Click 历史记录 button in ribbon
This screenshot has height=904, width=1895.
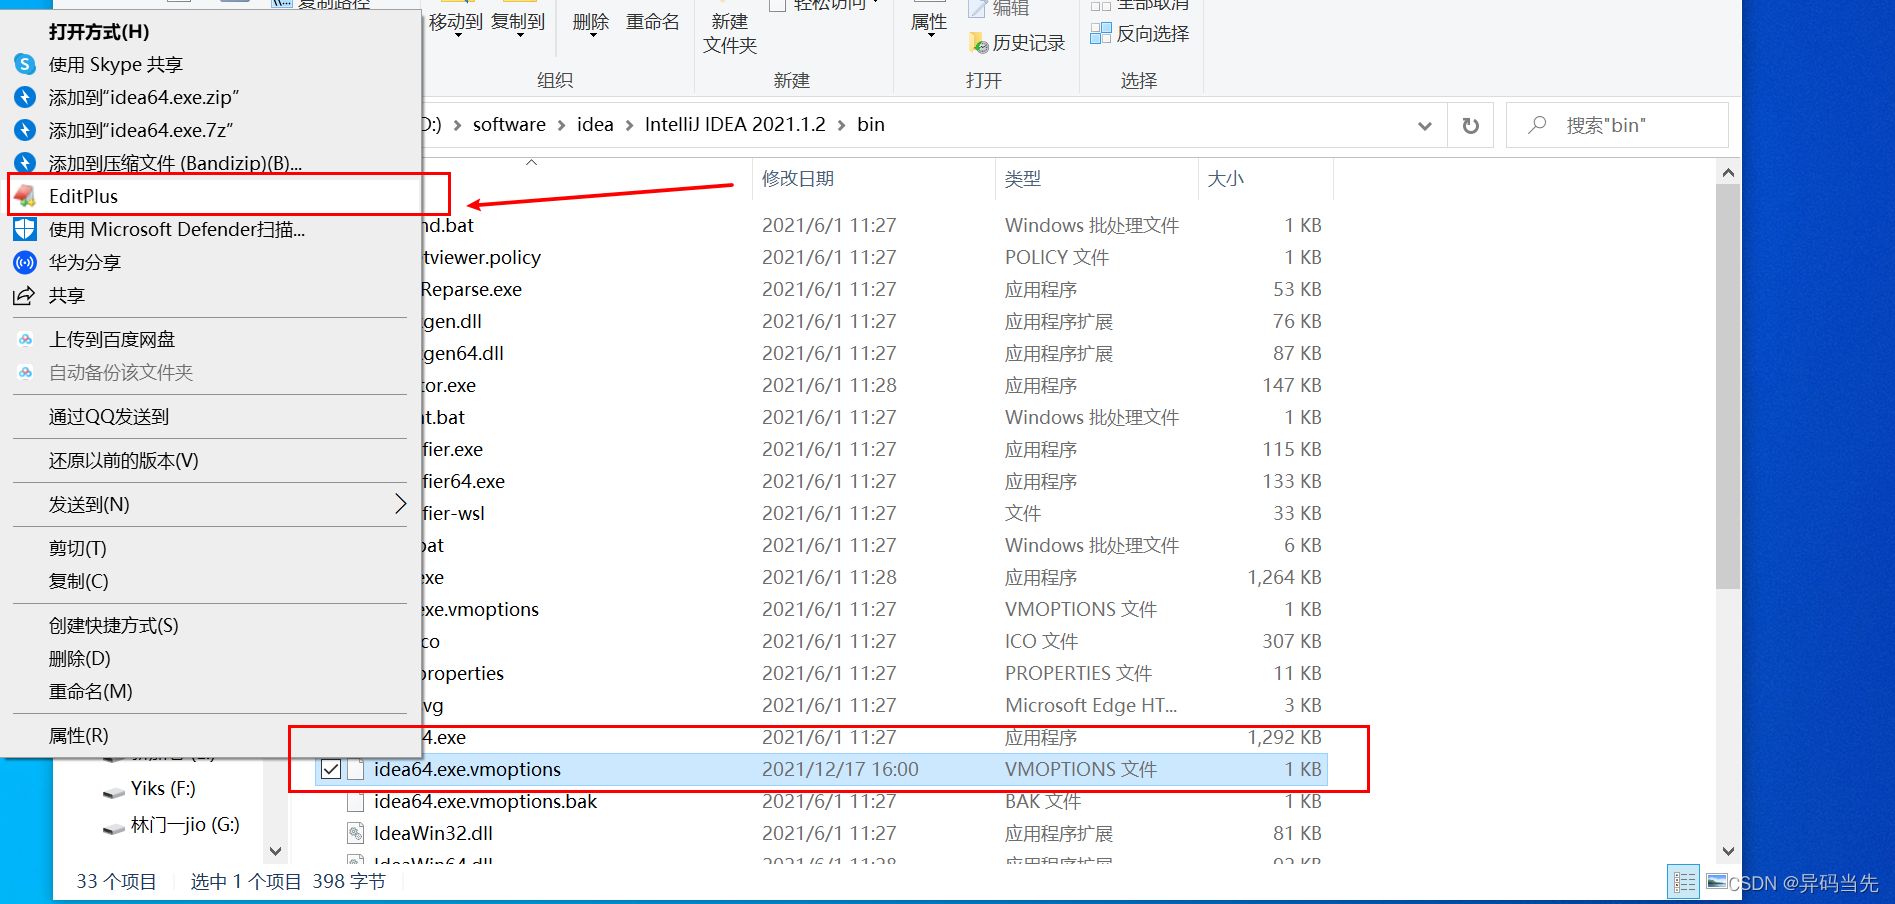click(1017, 43)
